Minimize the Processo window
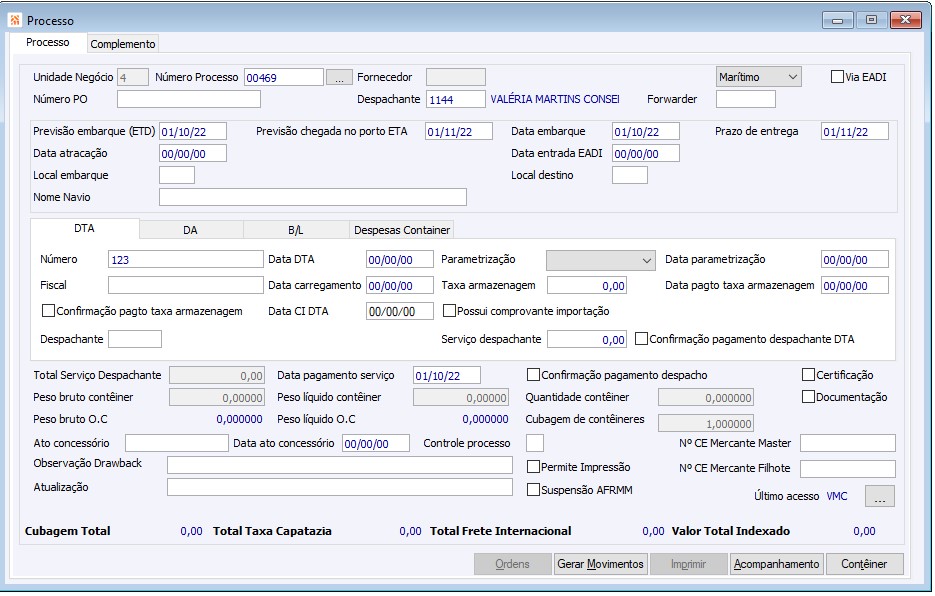 (836, 19)
